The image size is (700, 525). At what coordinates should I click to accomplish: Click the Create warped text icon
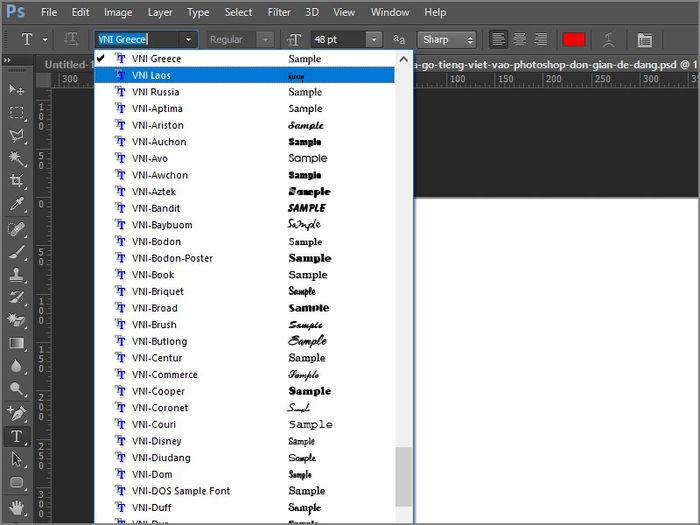[x=608, y=40]
